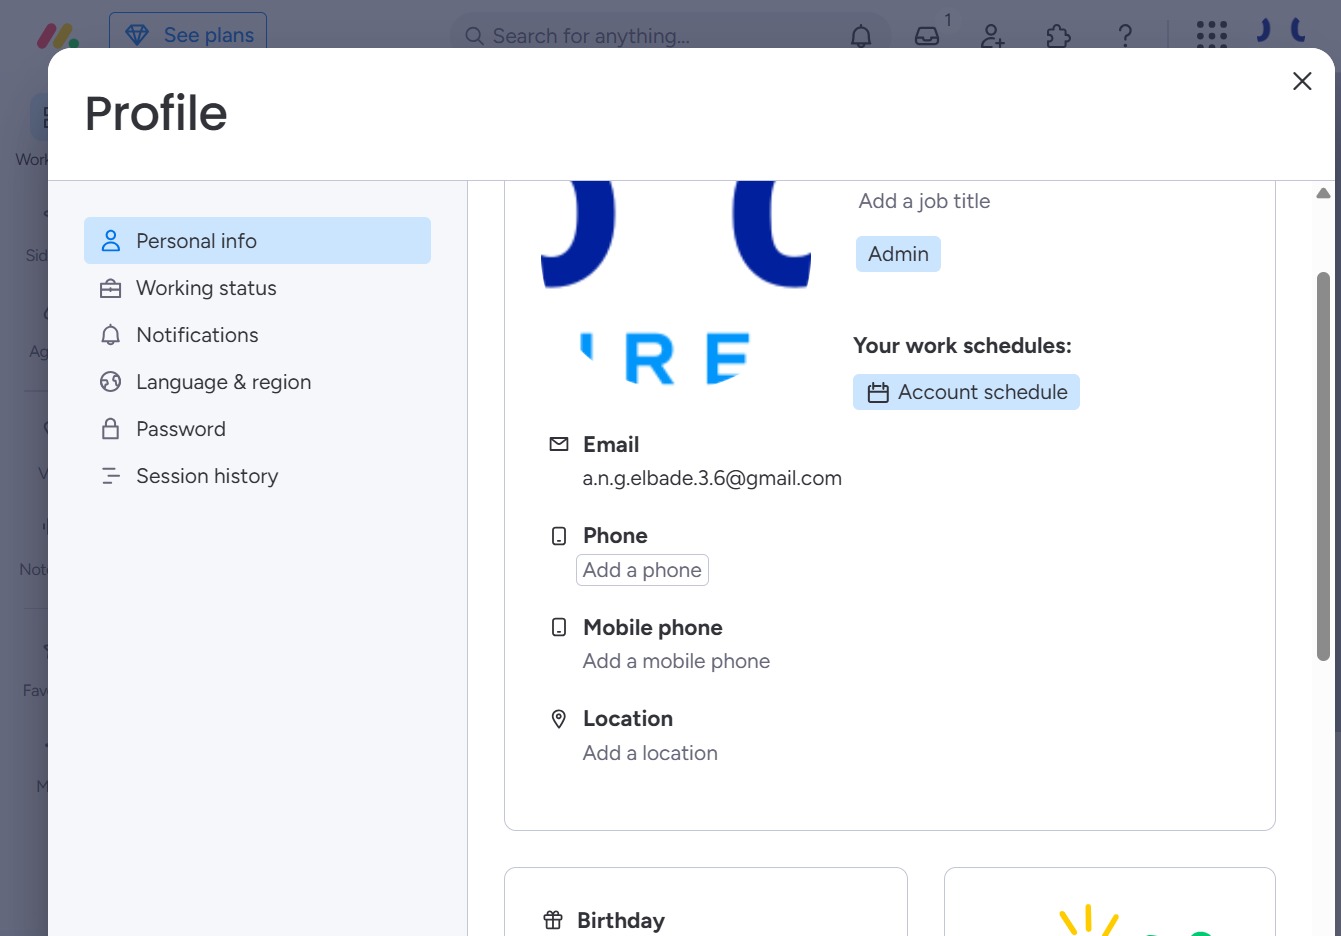Click the Location pin icon
The width and height of the screenshot is (1341, 936).
tap(559, 718)
